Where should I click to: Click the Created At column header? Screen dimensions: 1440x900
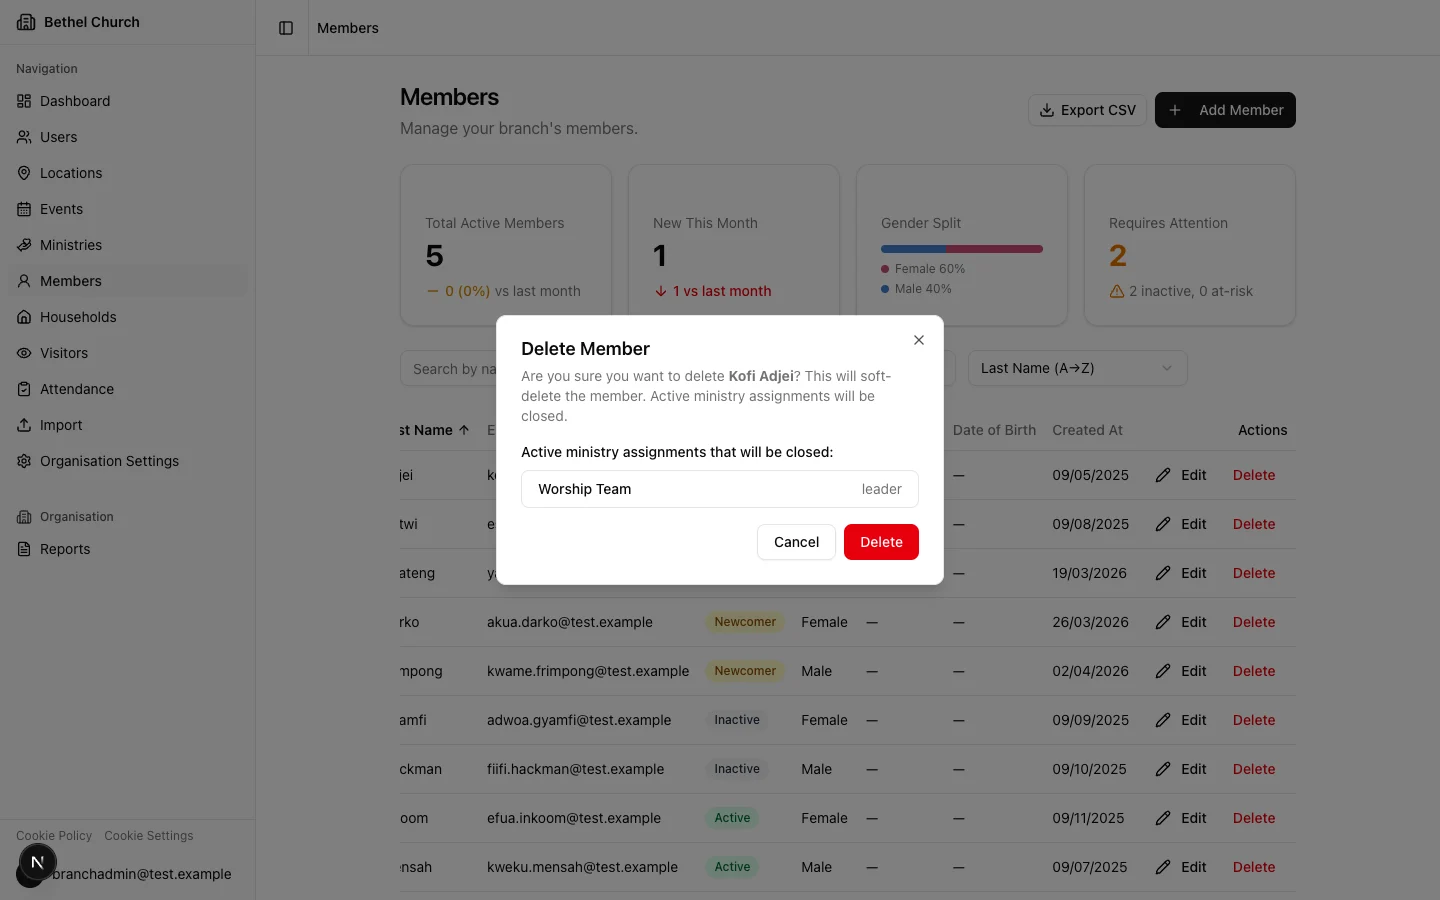point(1087,430)
